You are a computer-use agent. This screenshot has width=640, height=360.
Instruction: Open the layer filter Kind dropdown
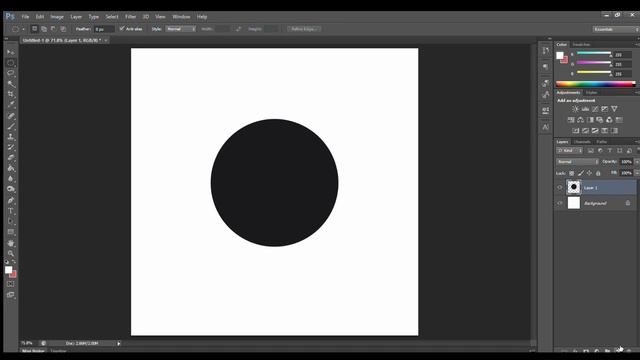(570, 151)
